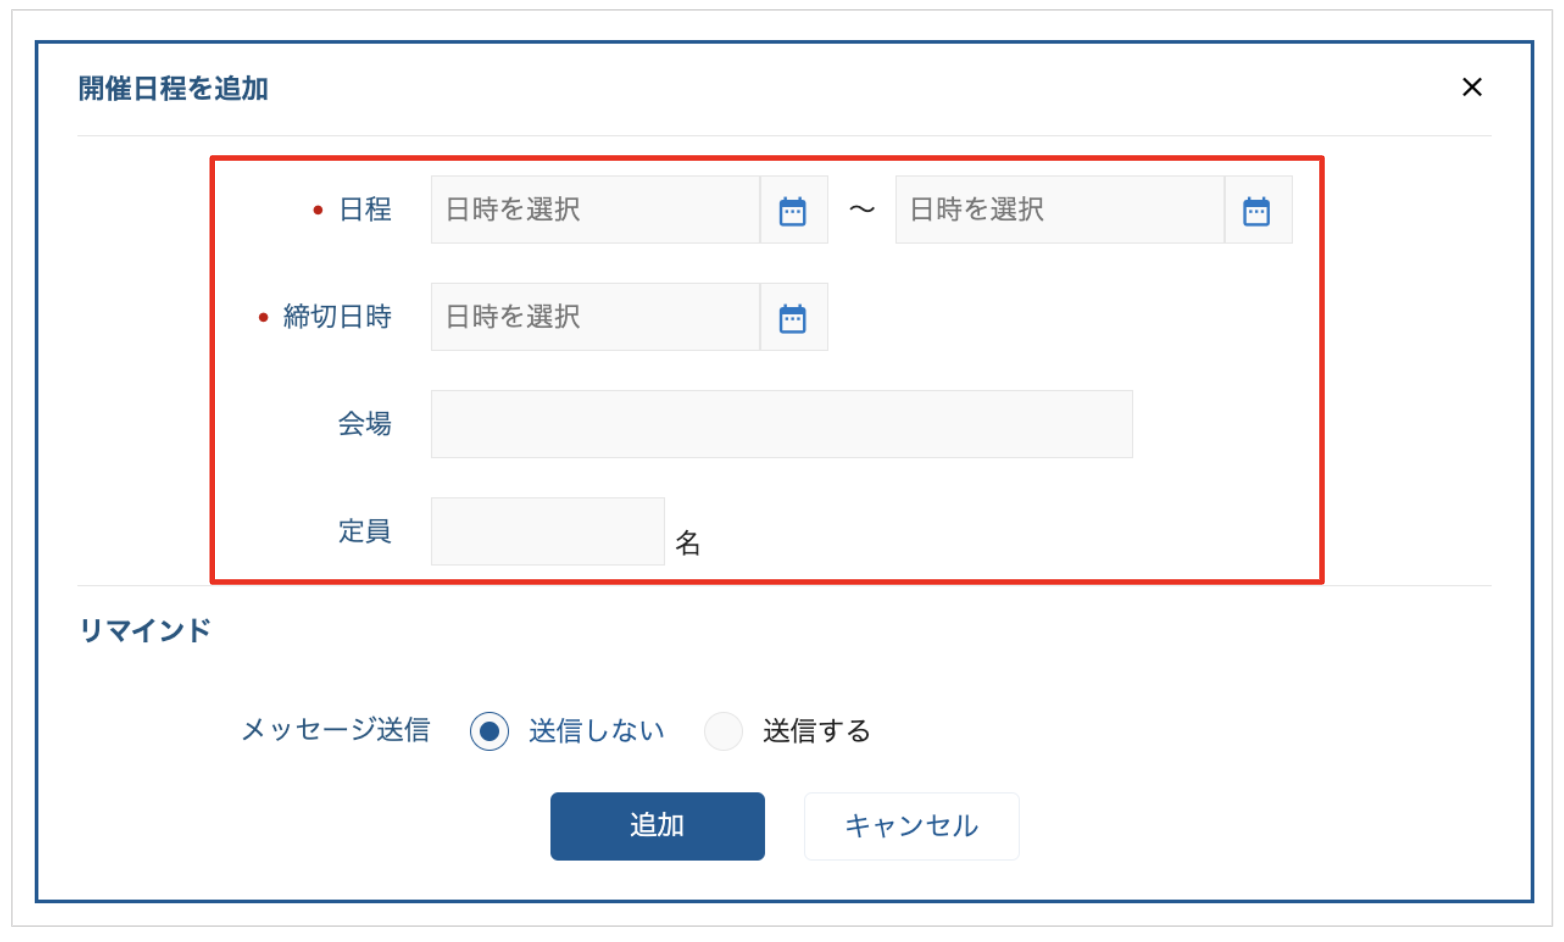Viewport: 1564px width, 942px height.
Task: Open calendar picker for 日程 end date
Action: (x=1257, y=210)
